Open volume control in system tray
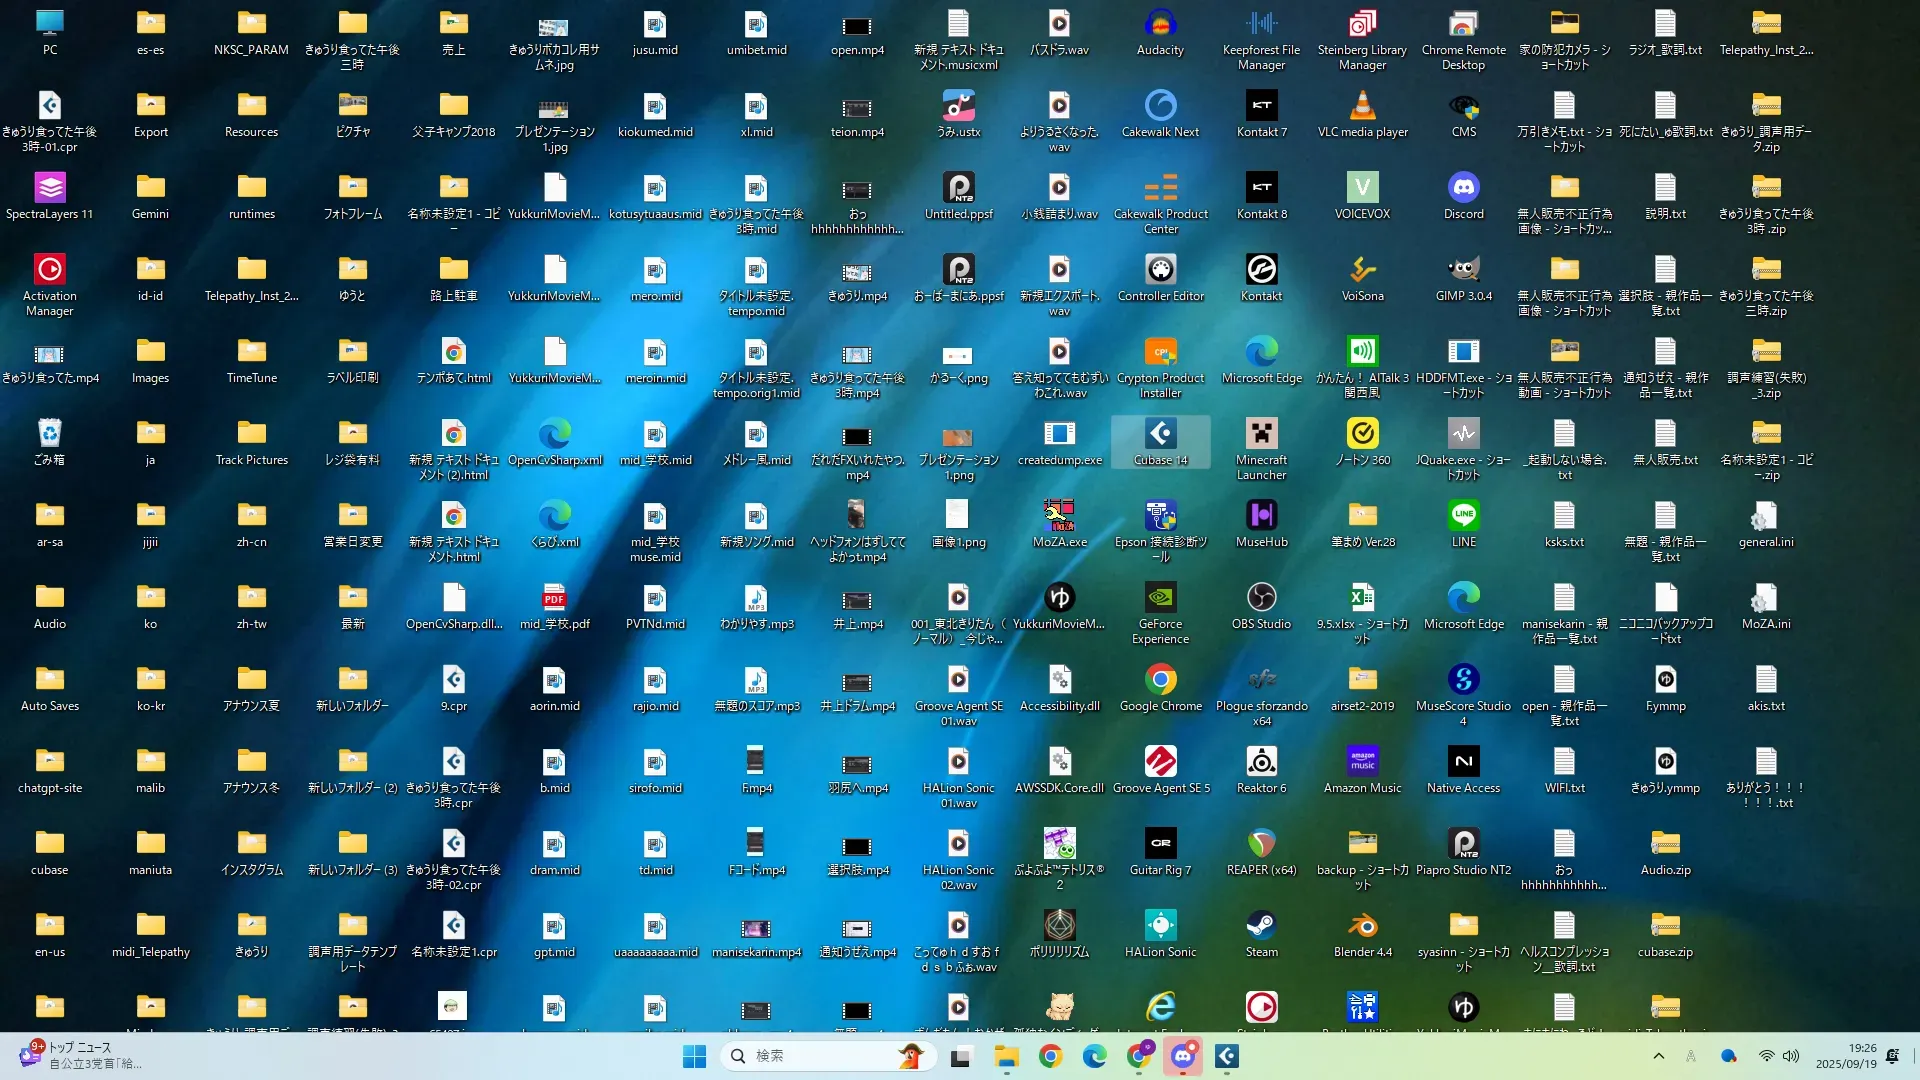Image resolution: width=1920 pixels, height=1080 pixels. [x=1791, y=1056]
